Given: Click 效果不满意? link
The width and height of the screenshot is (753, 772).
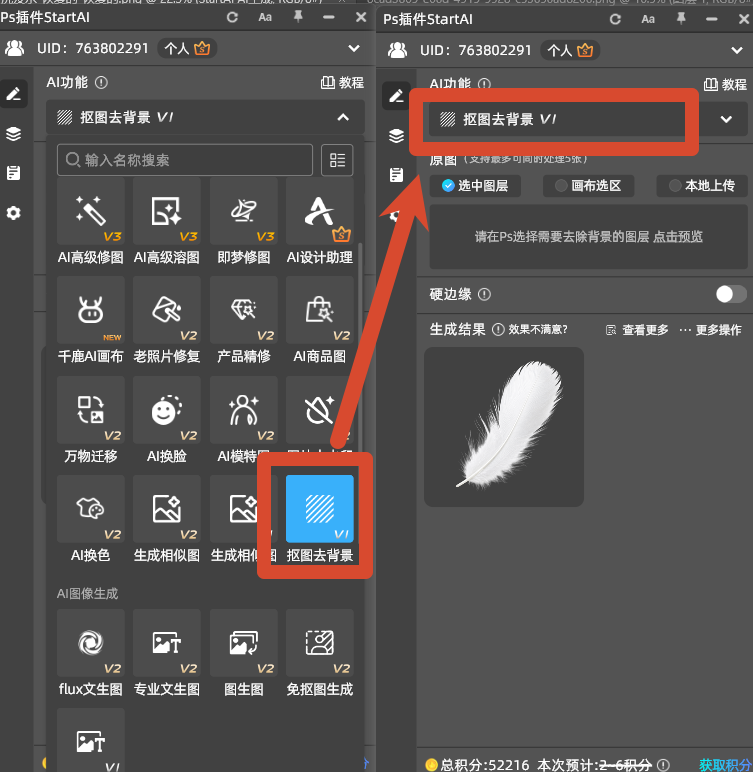Looking at the screenshot, I should (x=538, y=329).
